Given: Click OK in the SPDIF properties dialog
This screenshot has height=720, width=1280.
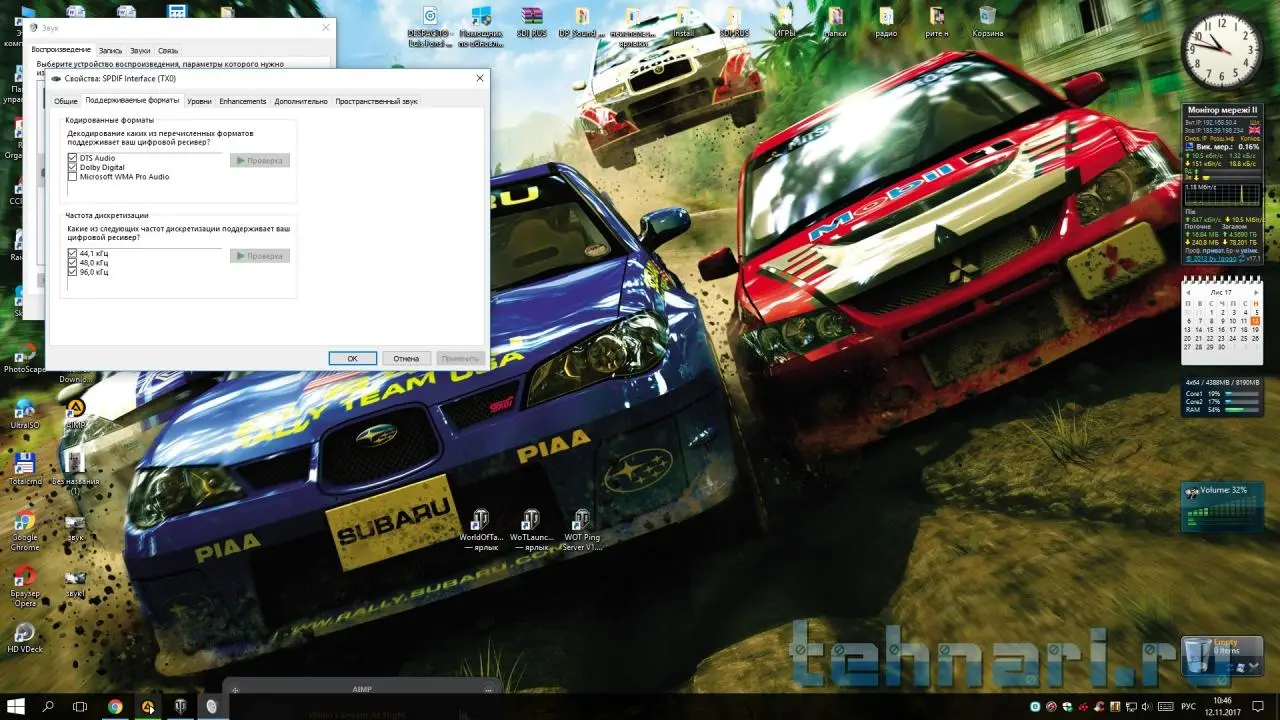Looking at the screenshot, I should point(353,358).
